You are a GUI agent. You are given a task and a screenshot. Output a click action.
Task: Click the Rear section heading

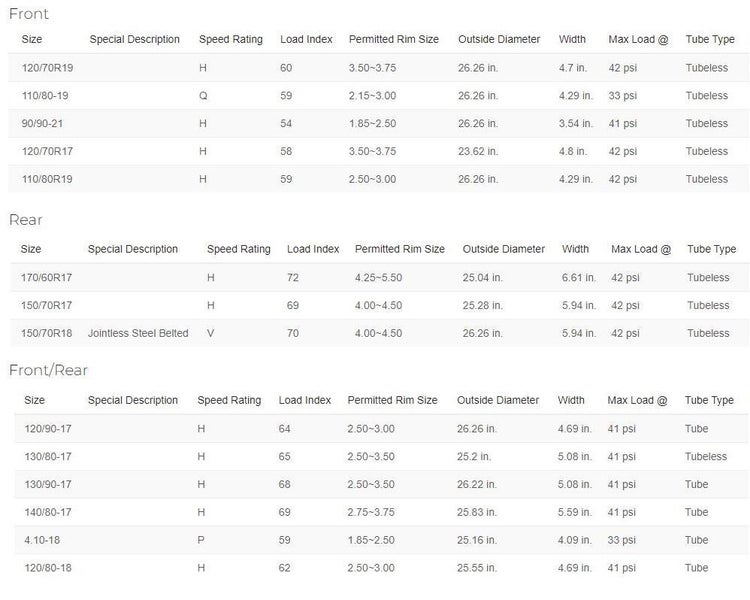26,220
